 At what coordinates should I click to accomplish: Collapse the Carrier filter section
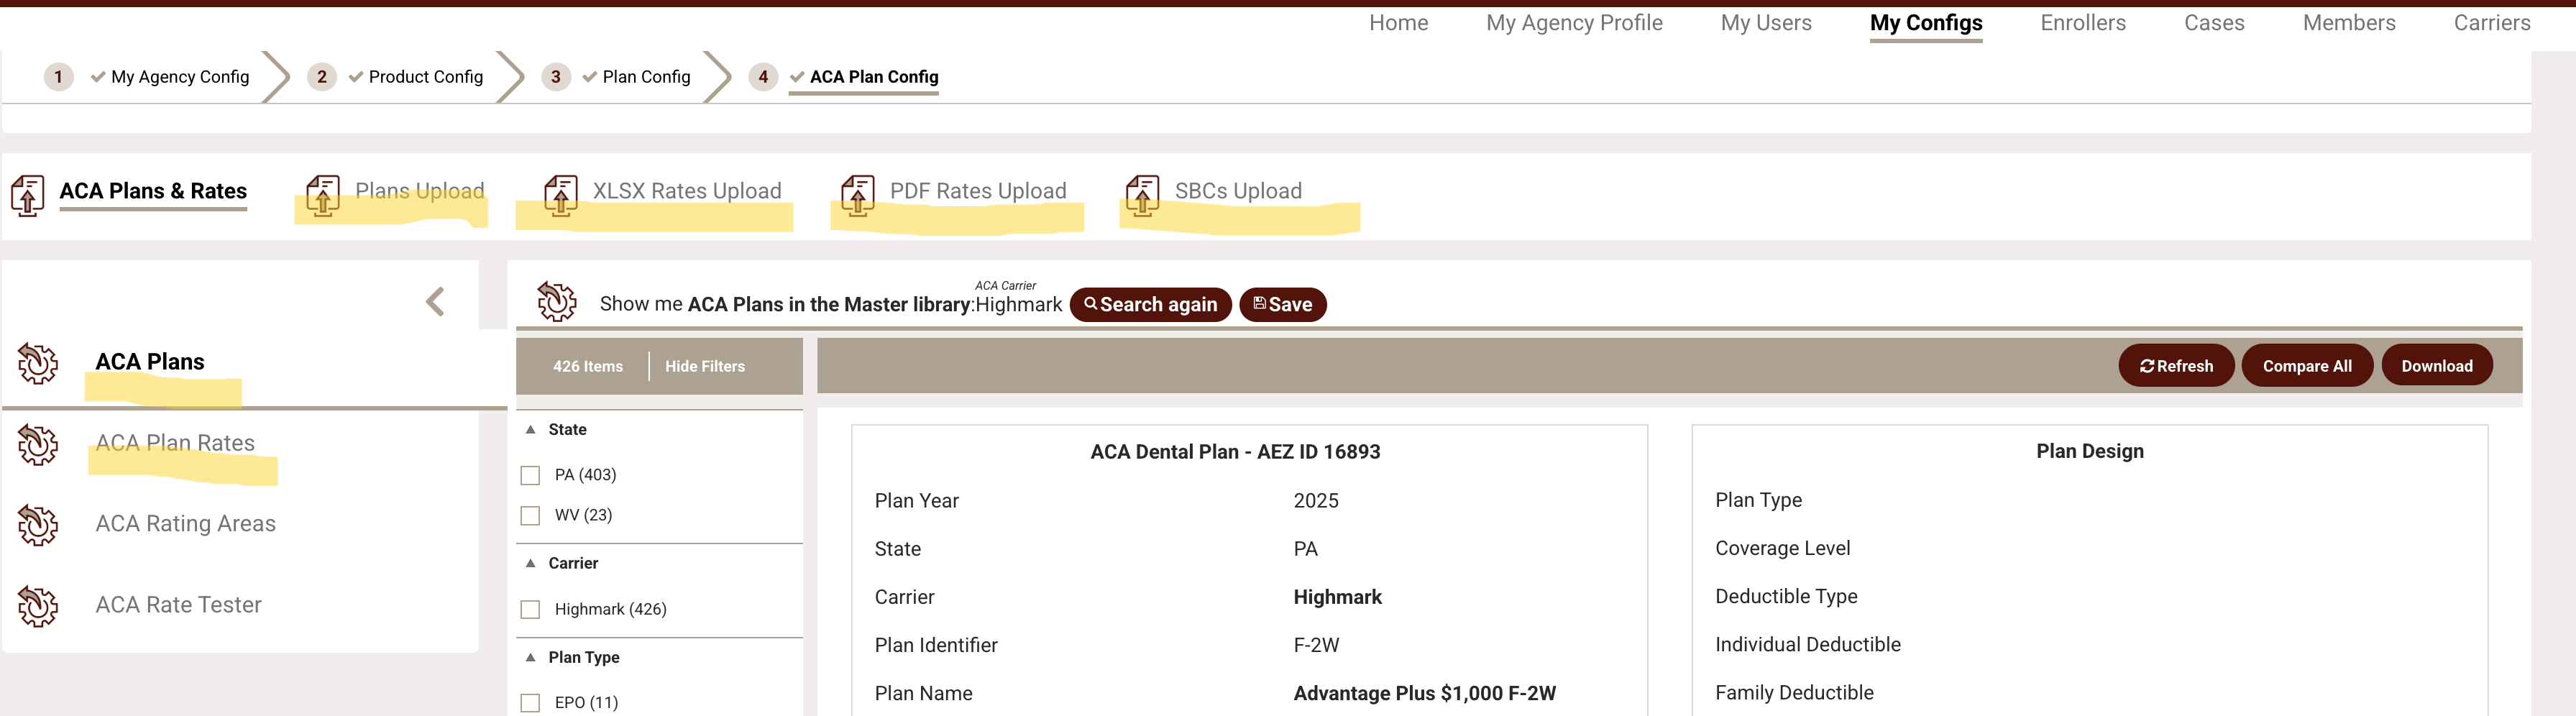(x=531, y=563)
